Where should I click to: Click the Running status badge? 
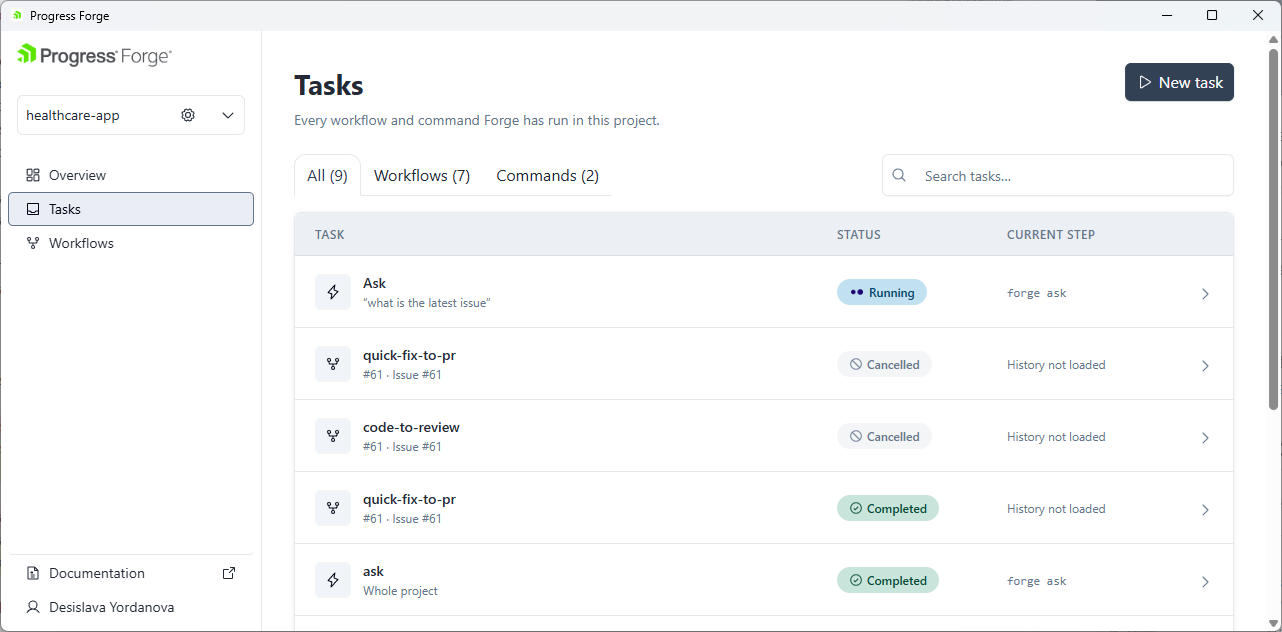882,292
